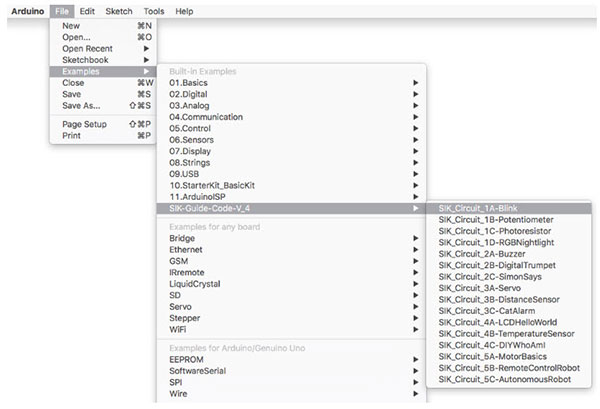Load the SIK_Circuit_5A-MotorBasics sketch
Image resolution: width=600 pixels, height=409 pixels.
(509, 356)
